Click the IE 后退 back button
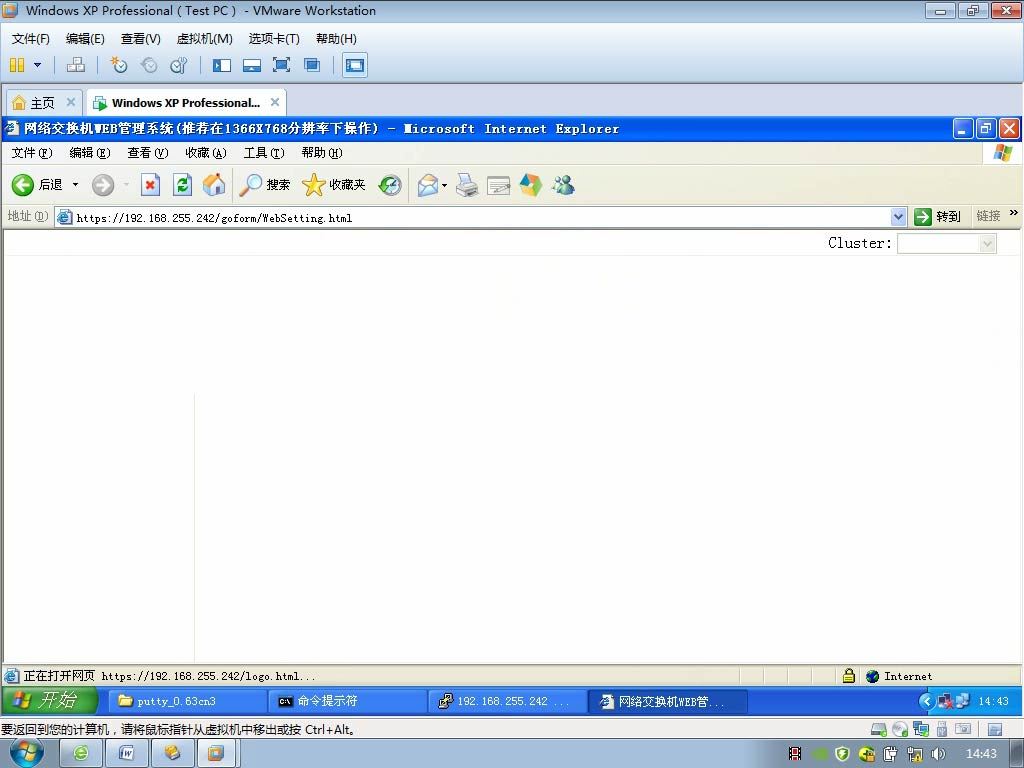The height and width of the screenshot is (768, 1024). tap(37, 185)
